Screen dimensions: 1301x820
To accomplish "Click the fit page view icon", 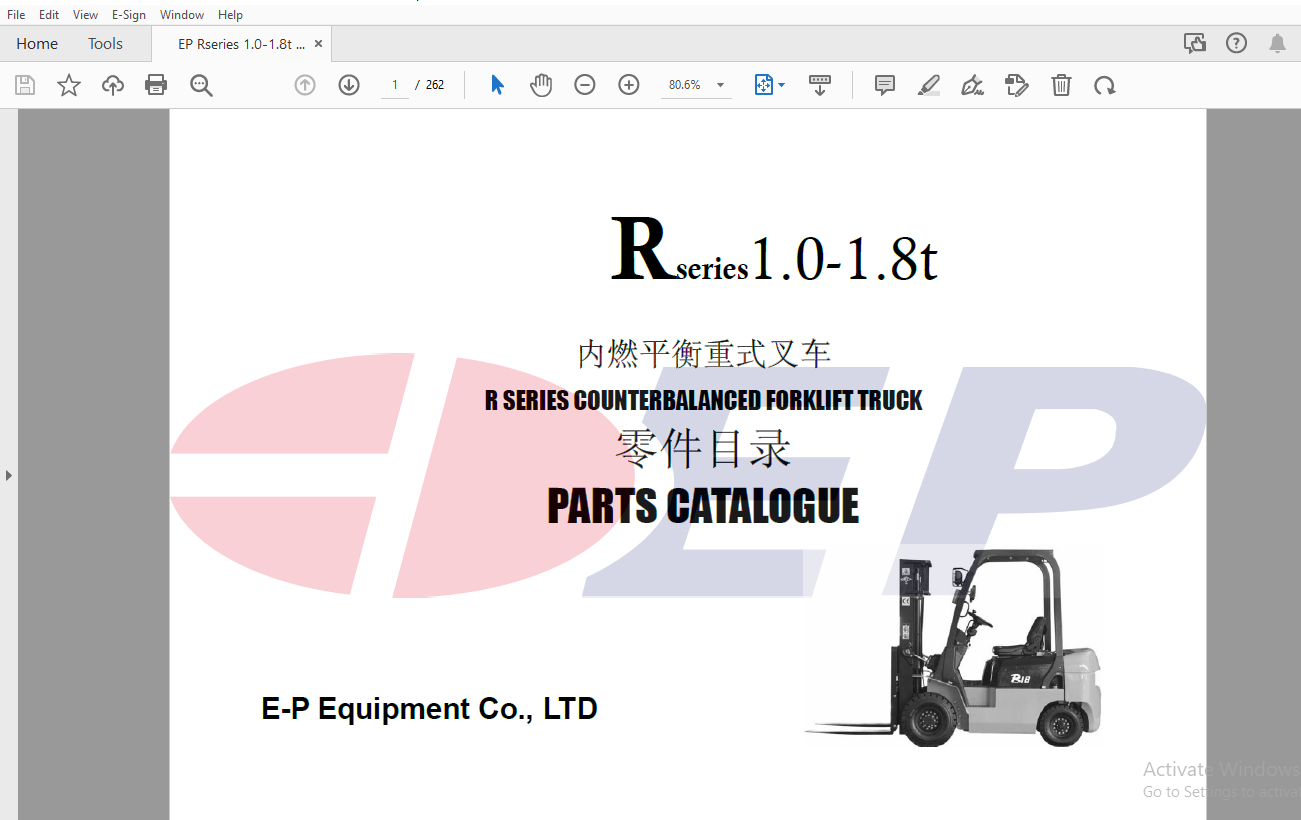I will pos(764,85).
